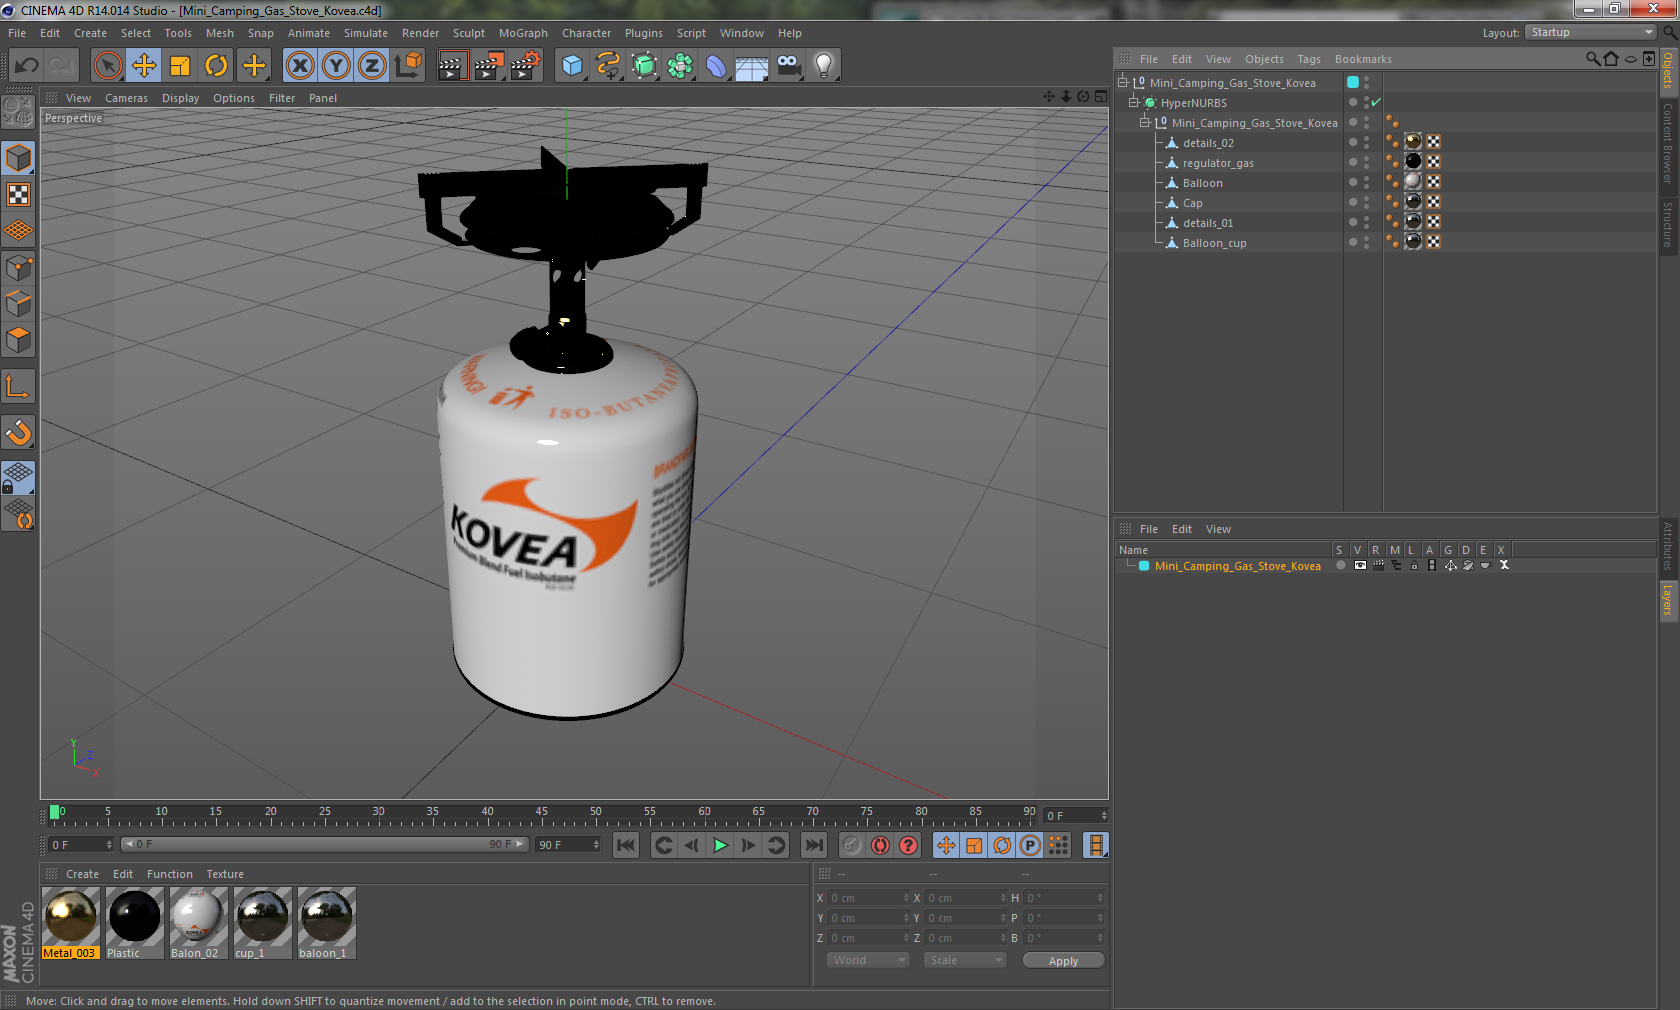Open the Deformer objects icon
The image size is (1680, 1010).
(716, 66)
